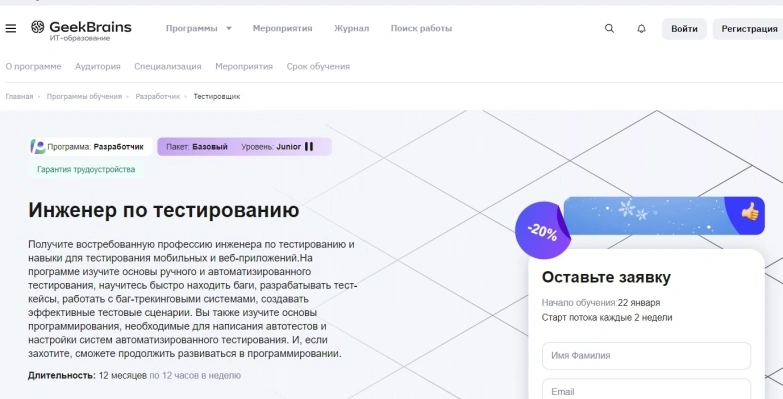Open the Журнал menu item
Image resolution: width=783 pixels, height=399 pixels.
352,28
